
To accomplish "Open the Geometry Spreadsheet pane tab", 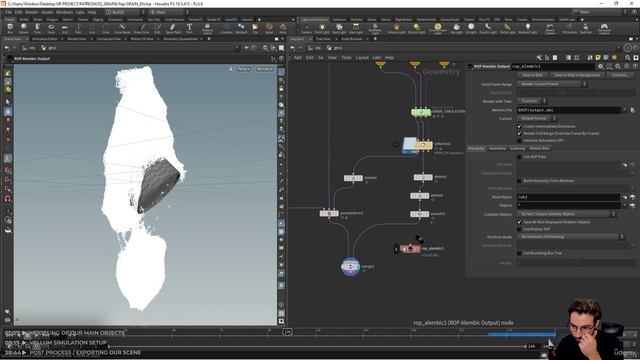I will (180, 39).
